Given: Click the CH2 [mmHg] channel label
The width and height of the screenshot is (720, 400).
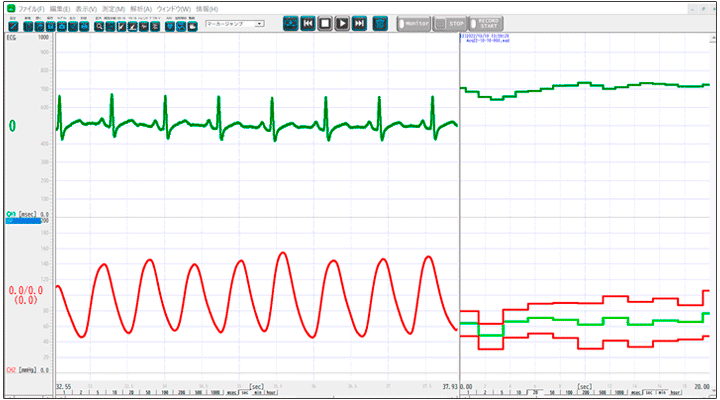Looking at the screenshot, I should pos(22,370).
